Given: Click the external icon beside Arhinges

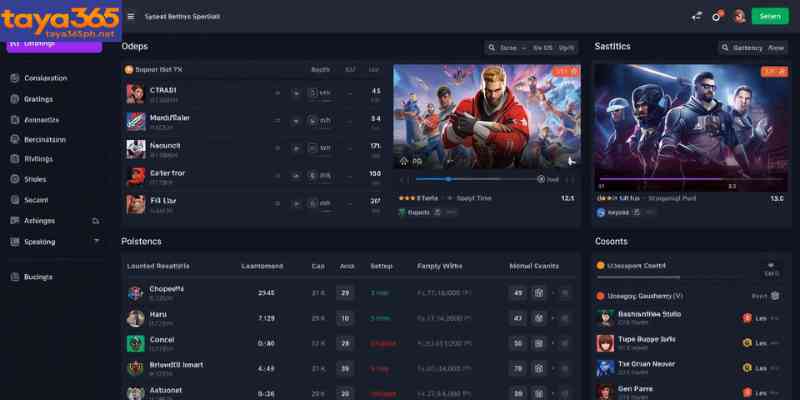Looking at the screenshot, I should pos(95,221).
